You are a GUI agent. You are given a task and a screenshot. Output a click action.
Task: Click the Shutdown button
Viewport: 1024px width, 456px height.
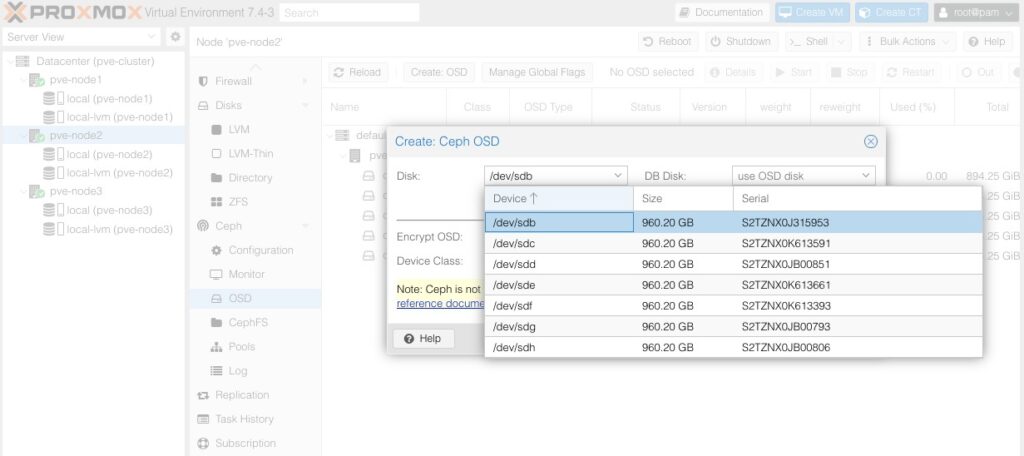tap(741, 41)
